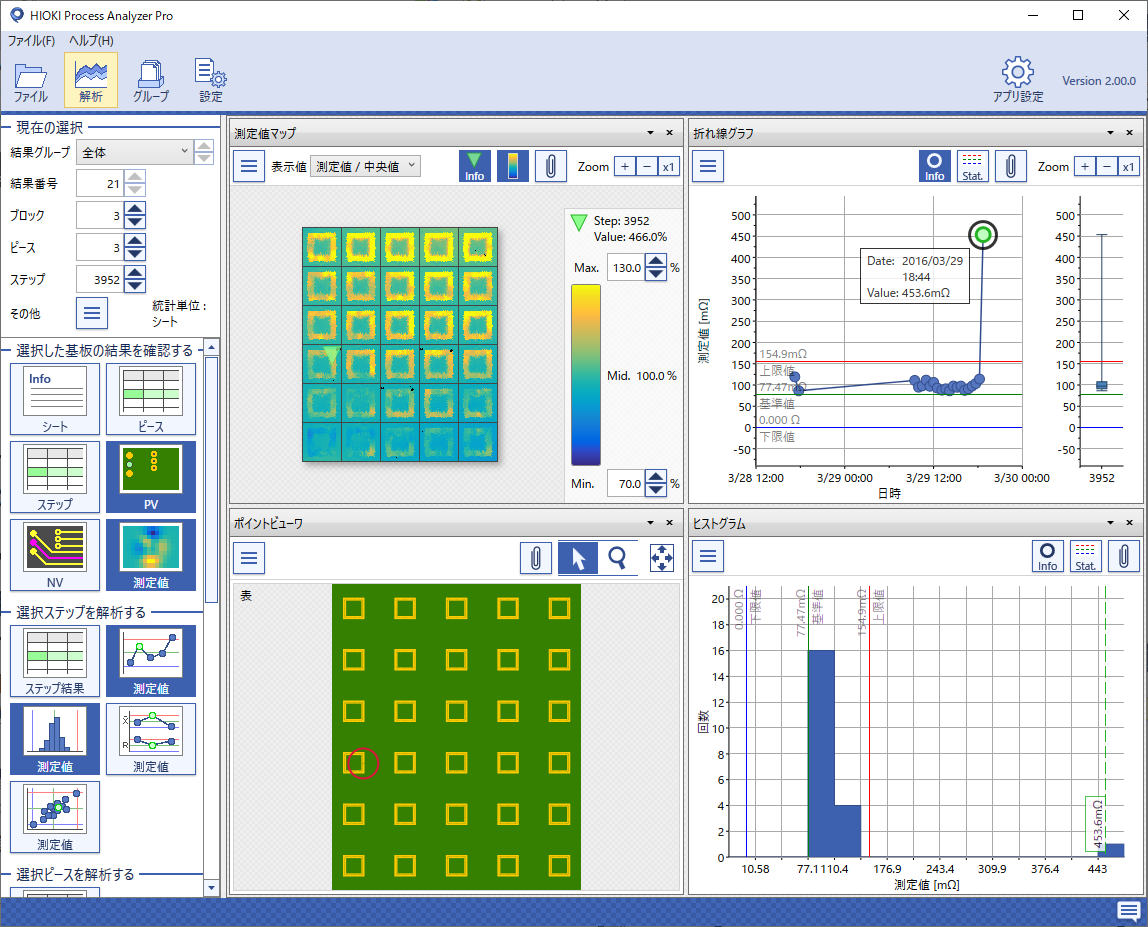This screenshot has width=1148, height=927.
Task: Open the ファイル toolbar icon
Action: (31, 81)
